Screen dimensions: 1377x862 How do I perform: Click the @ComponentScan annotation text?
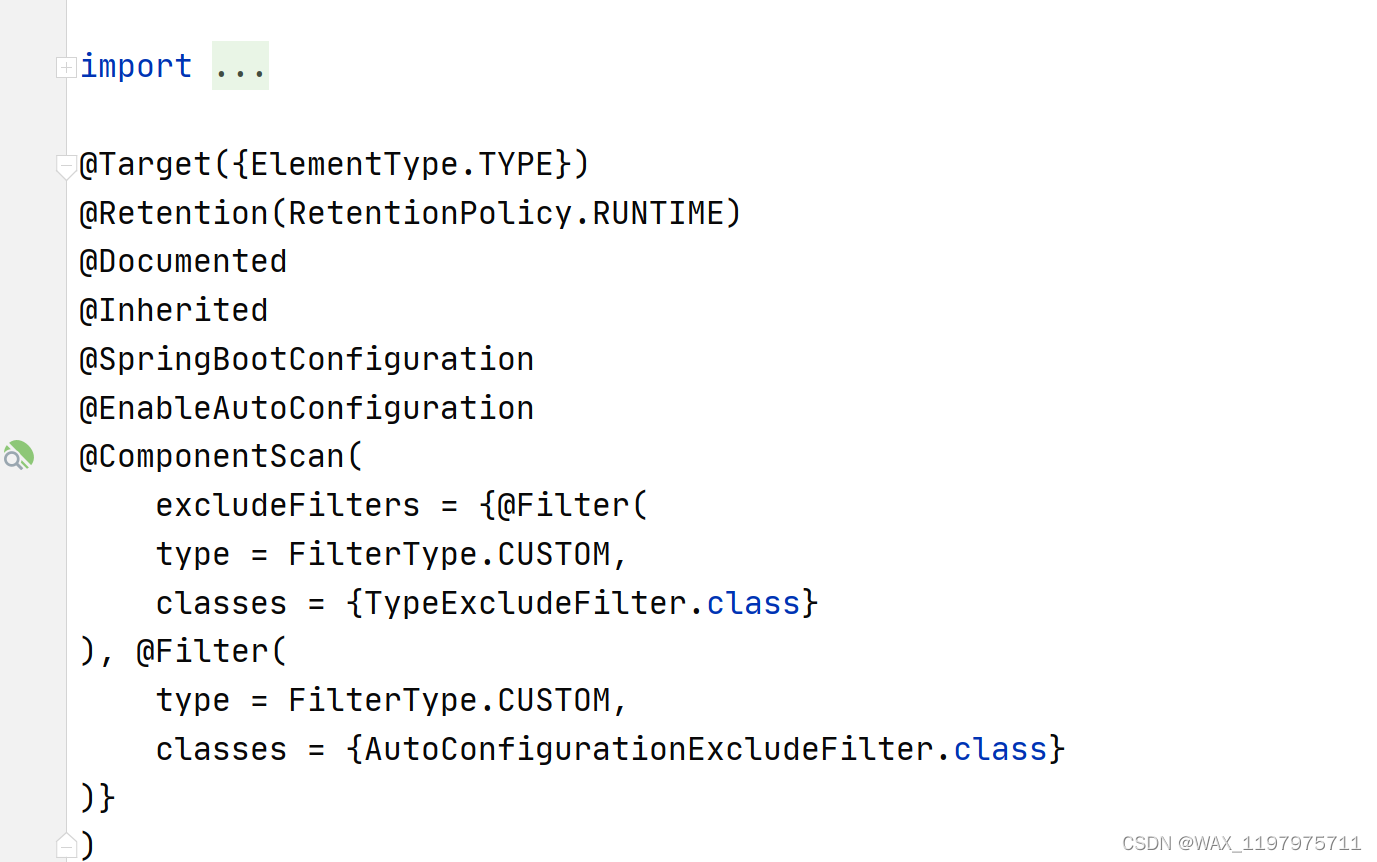[212, 456]
